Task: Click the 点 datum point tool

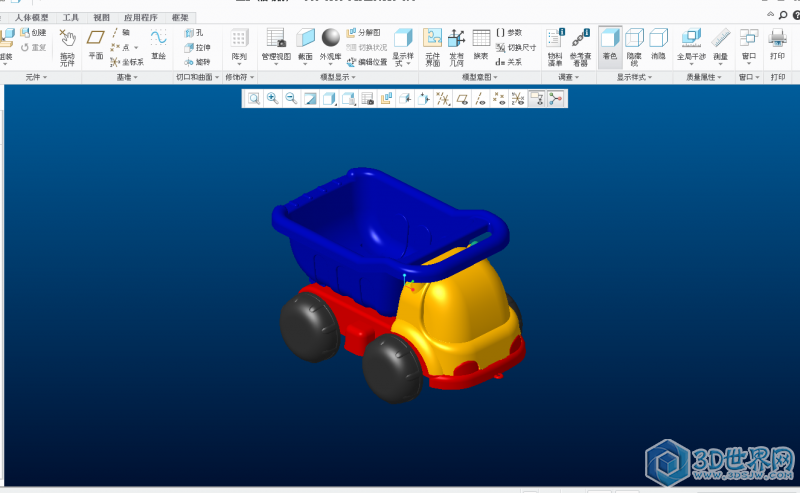Action: coord(120,47)
